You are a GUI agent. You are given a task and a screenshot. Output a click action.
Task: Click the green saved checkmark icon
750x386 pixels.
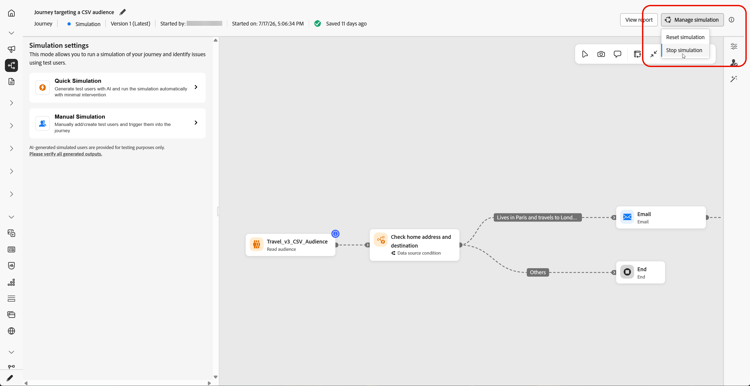[318, 23]
